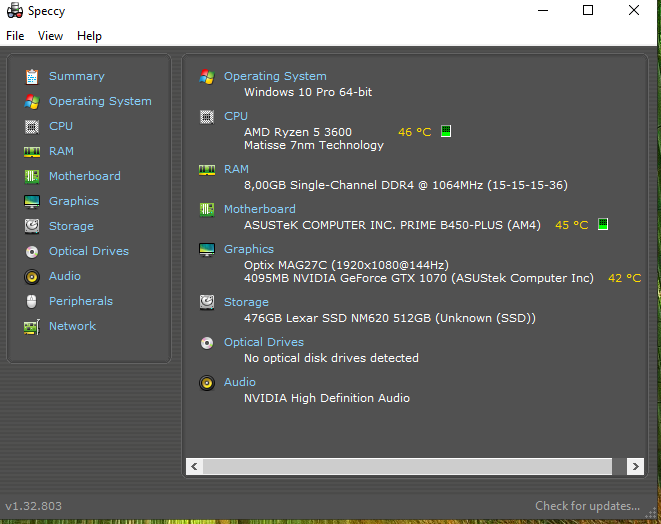Click the Speccy app icon in title bar
661x524 pixels.
tap(15, 11)
